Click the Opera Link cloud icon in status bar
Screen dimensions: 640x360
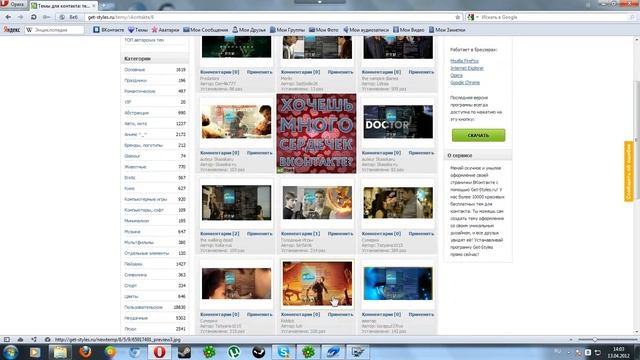click(x=20, y=340)
